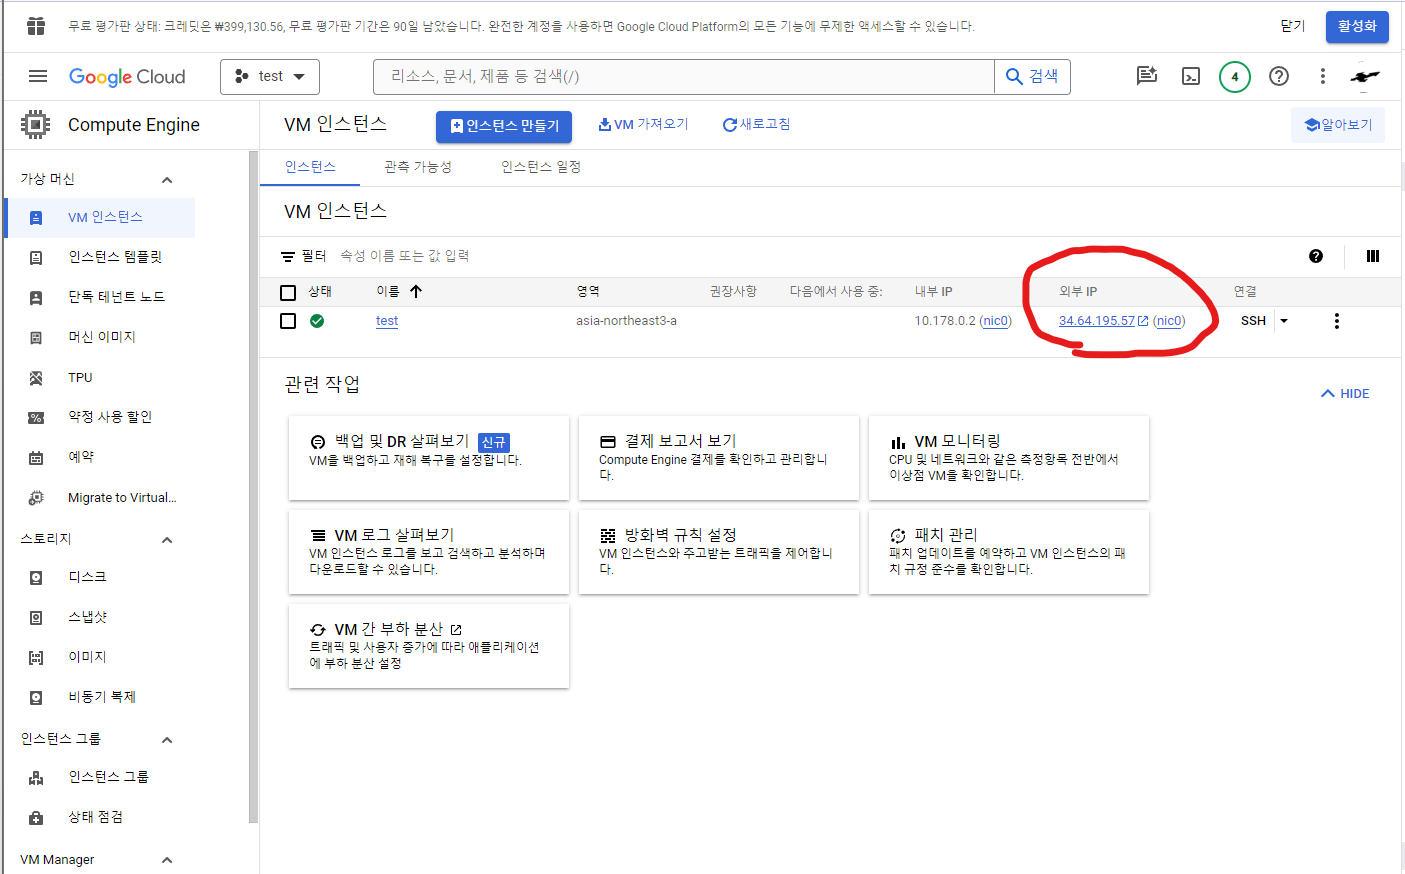Viewport: 1405px width, 874px height.
Task: Click the filter list icon
Action: pos(288,257)
